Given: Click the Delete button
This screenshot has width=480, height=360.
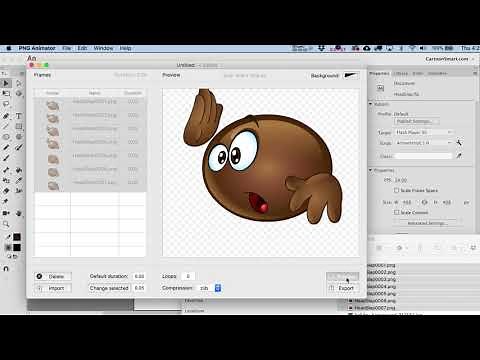Looking at the screenshot, I should click(x=53, y=276).
